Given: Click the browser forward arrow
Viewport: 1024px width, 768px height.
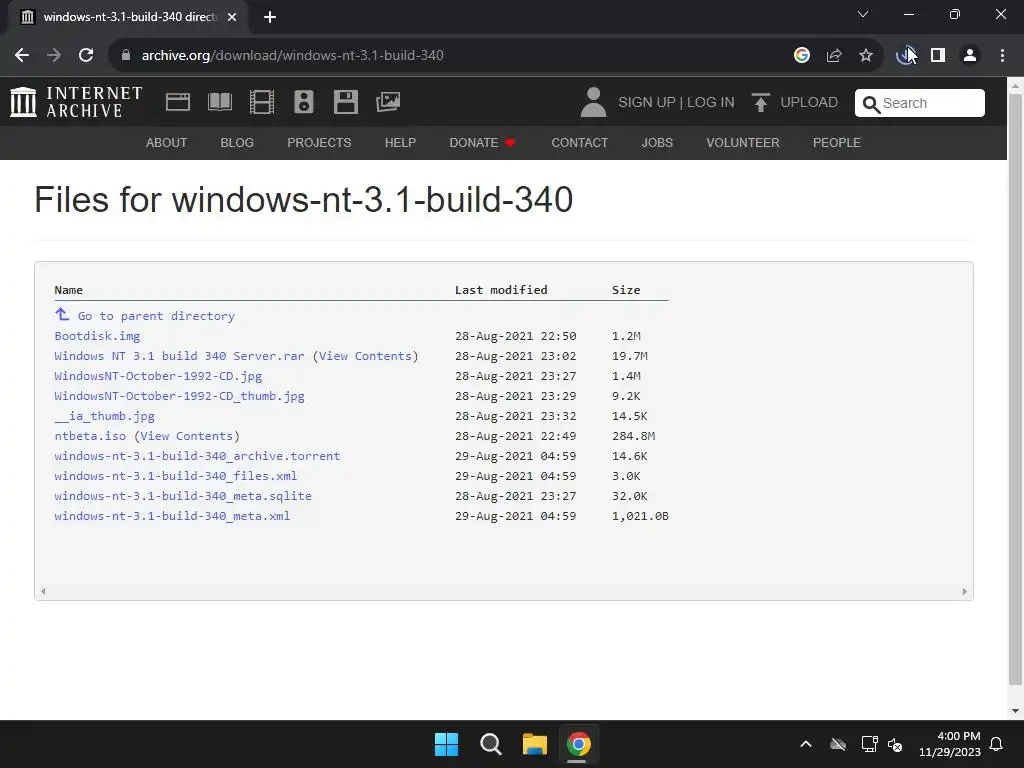Looking at the screenshot, I should point(54,56).
